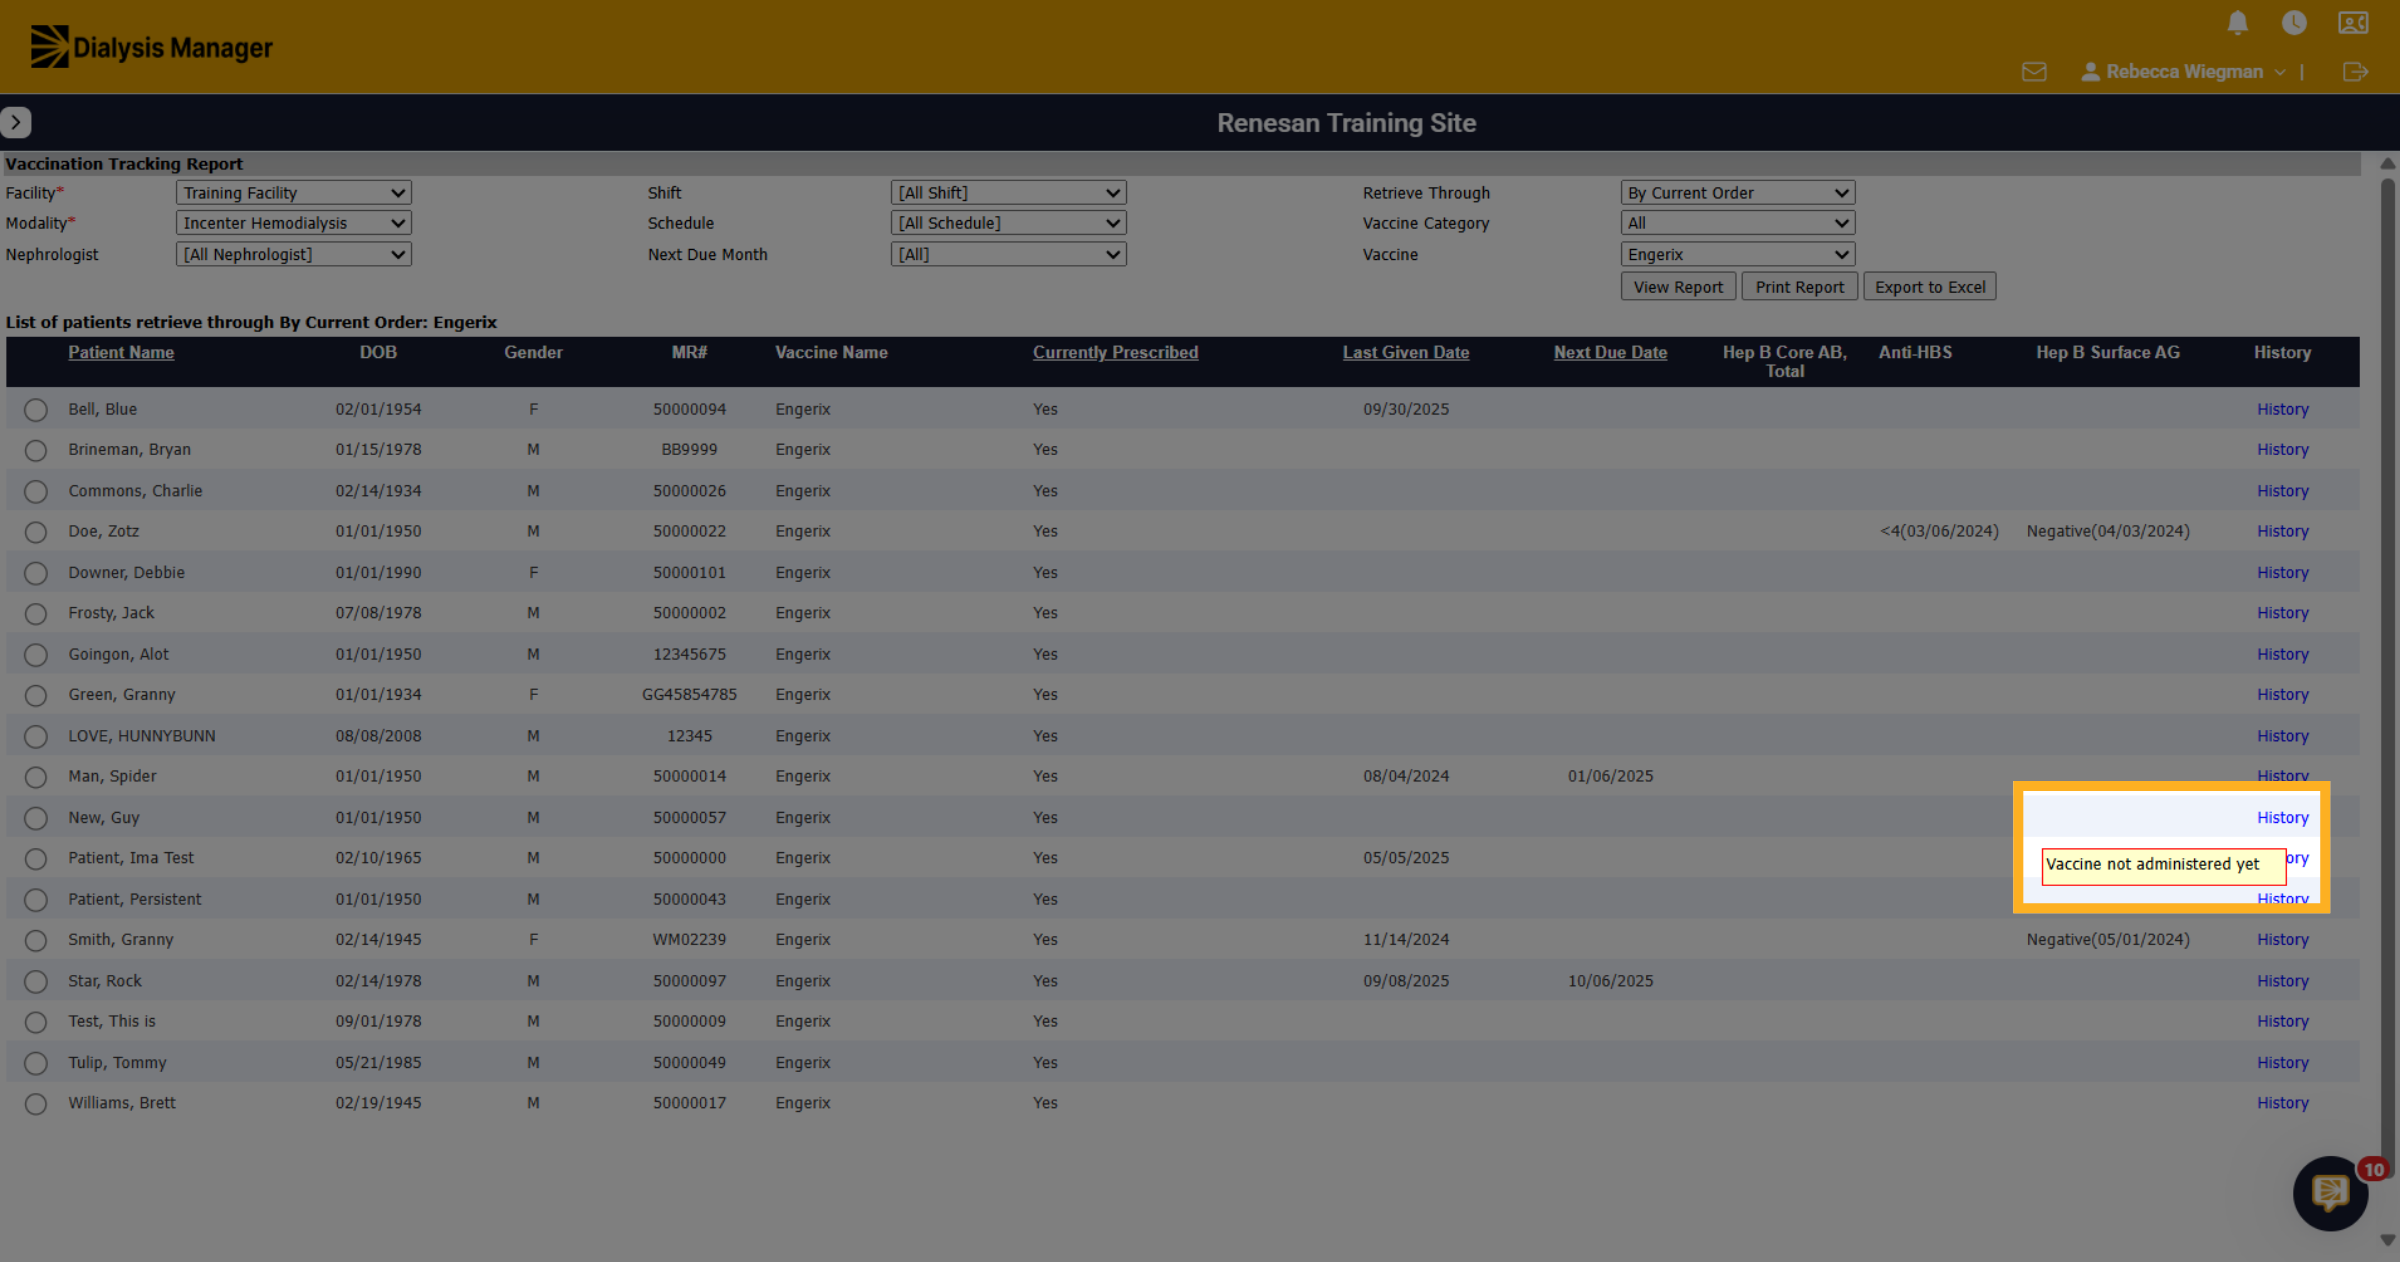Expand the sidebar with arrow button

pos(16,122)
